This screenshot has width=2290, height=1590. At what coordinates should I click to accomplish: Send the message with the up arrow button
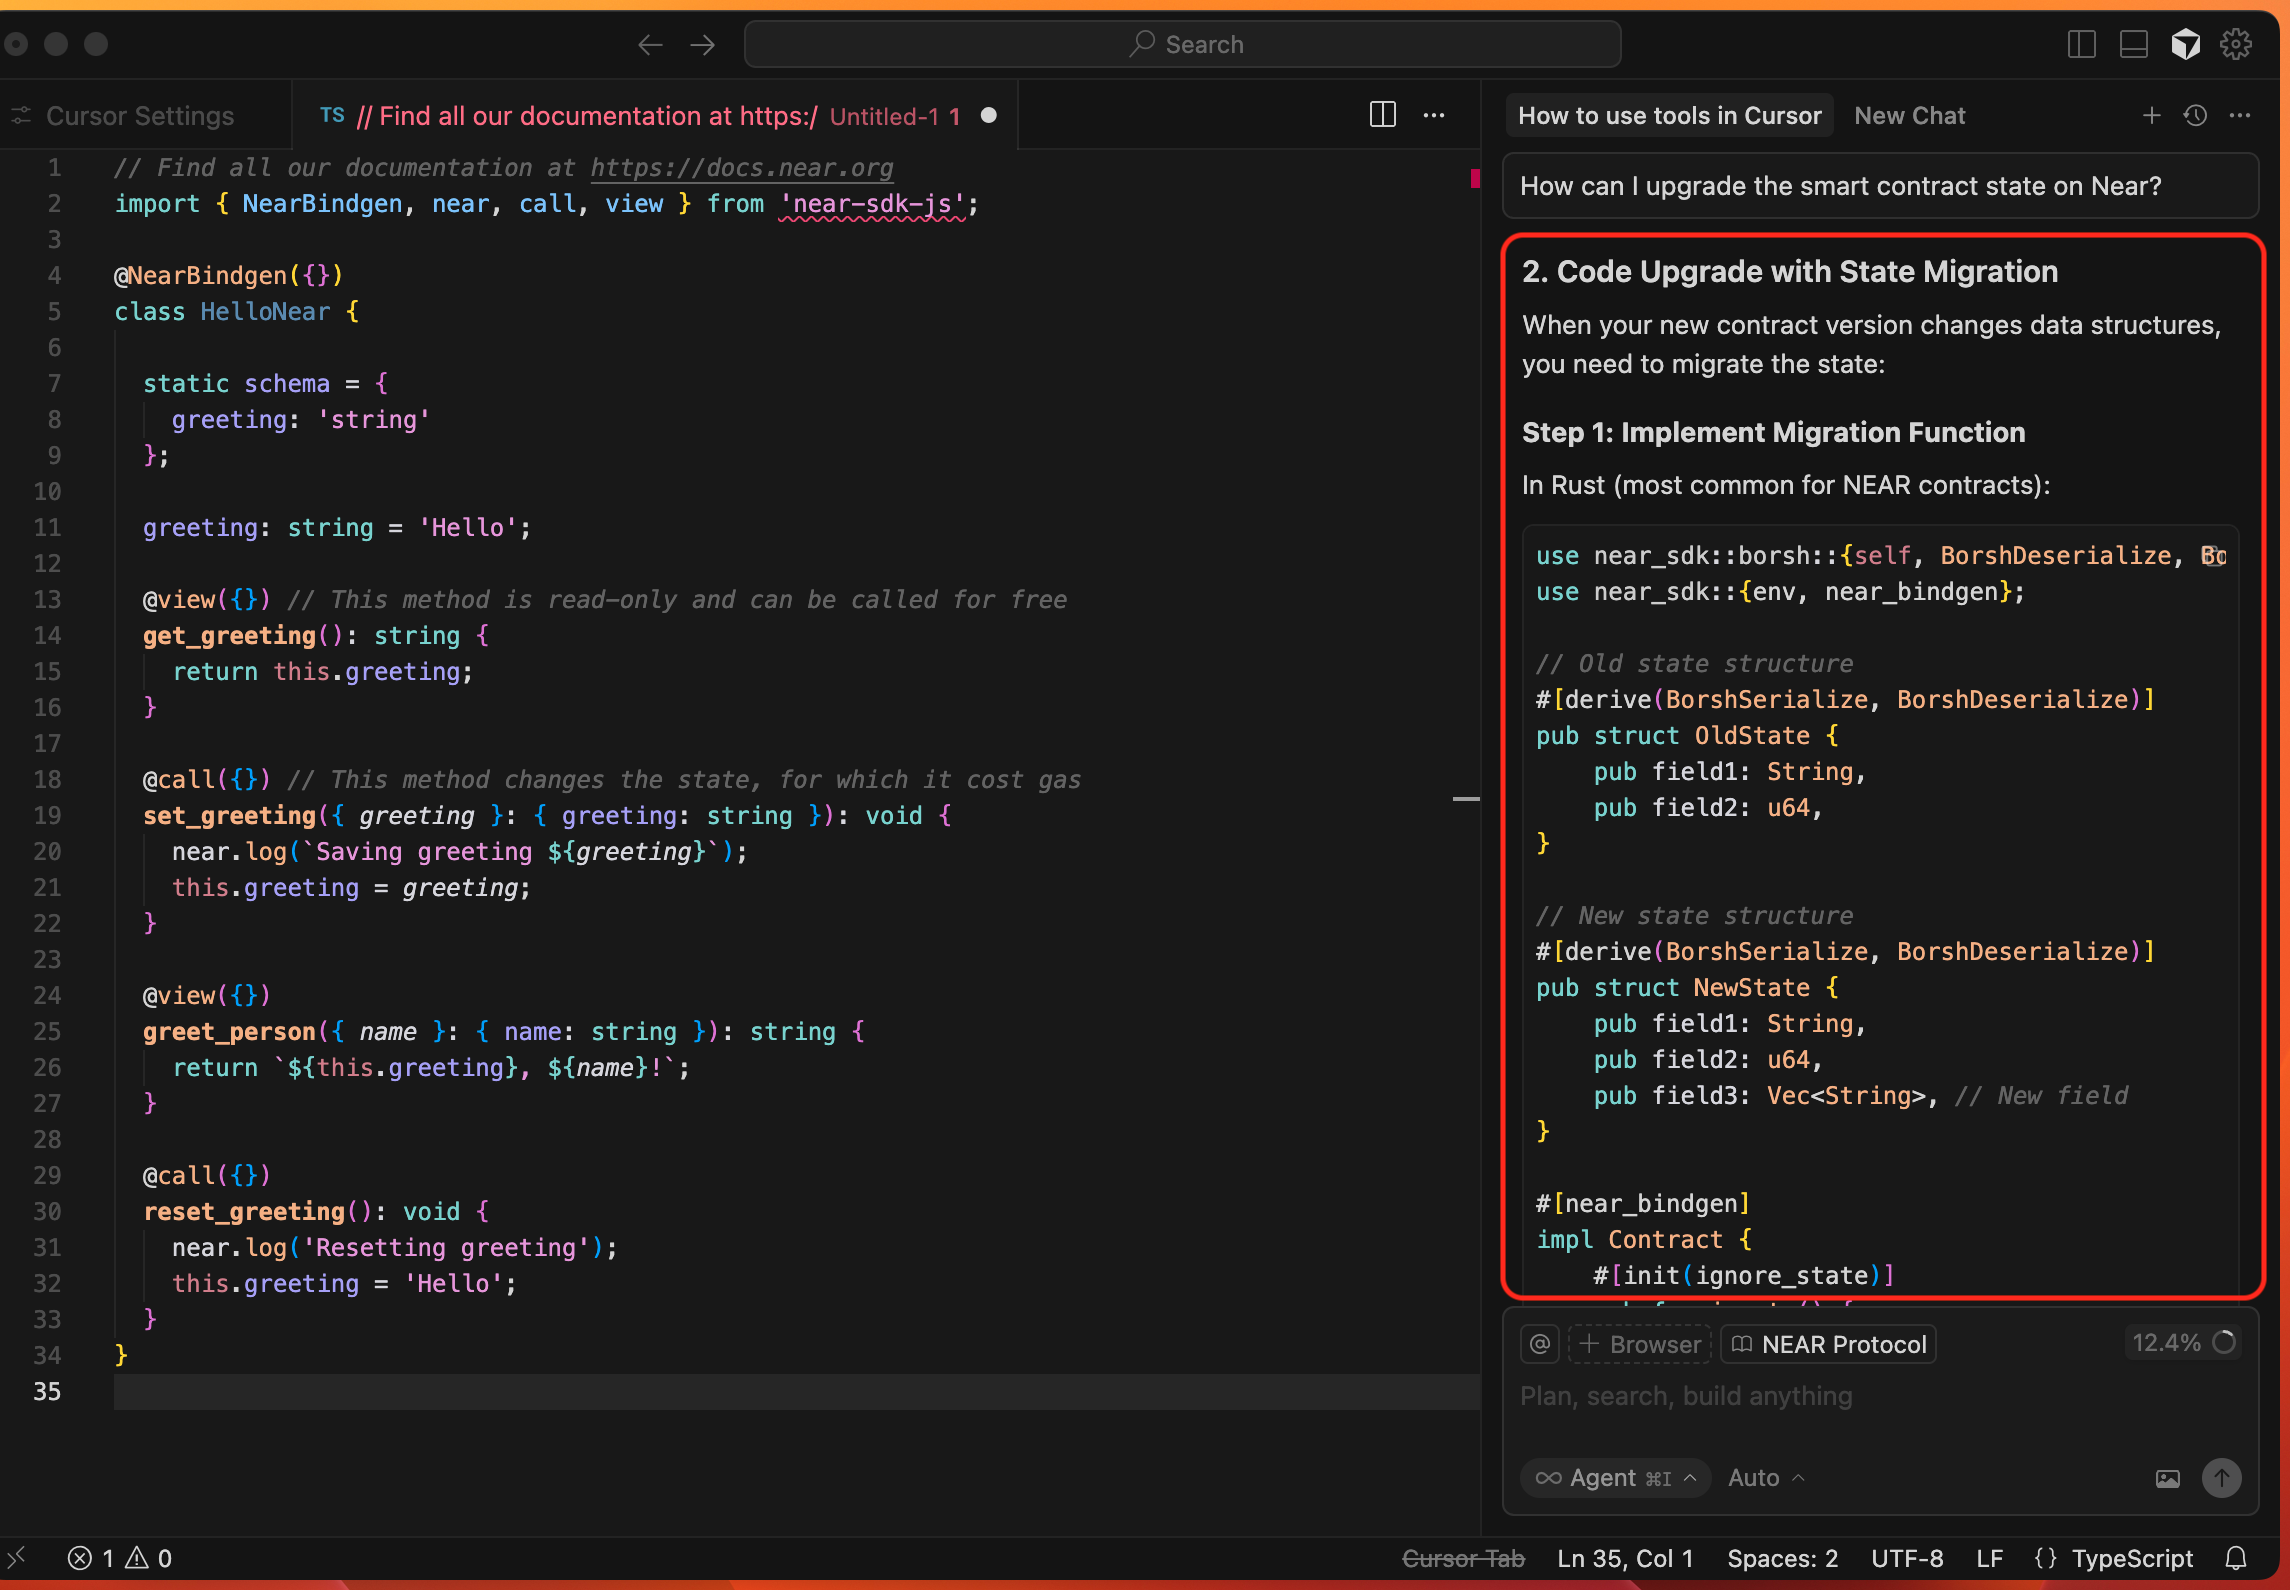(x=2222, y=1478)
